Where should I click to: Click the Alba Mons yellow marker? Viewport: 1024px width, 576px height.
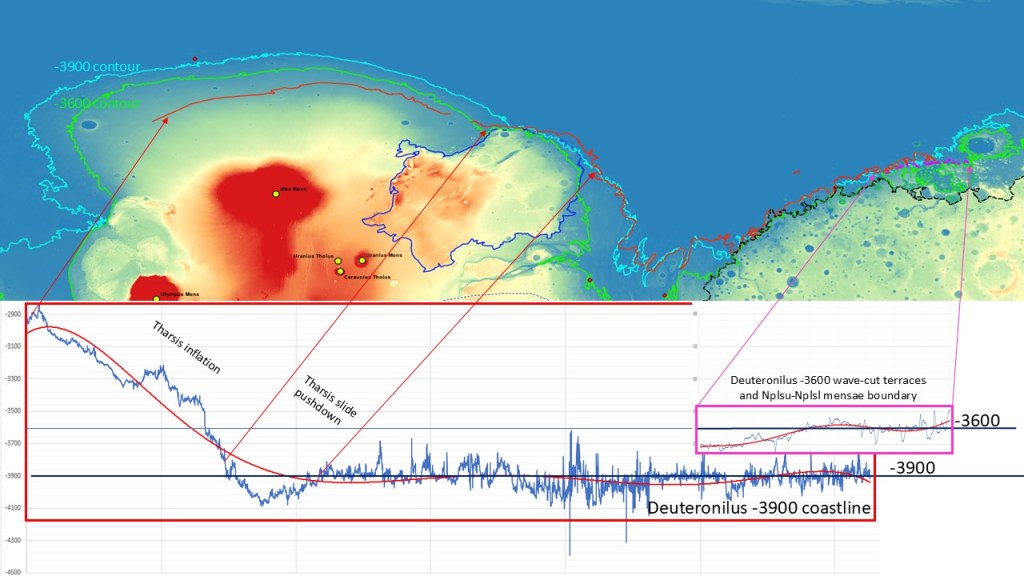click(275, 194)
